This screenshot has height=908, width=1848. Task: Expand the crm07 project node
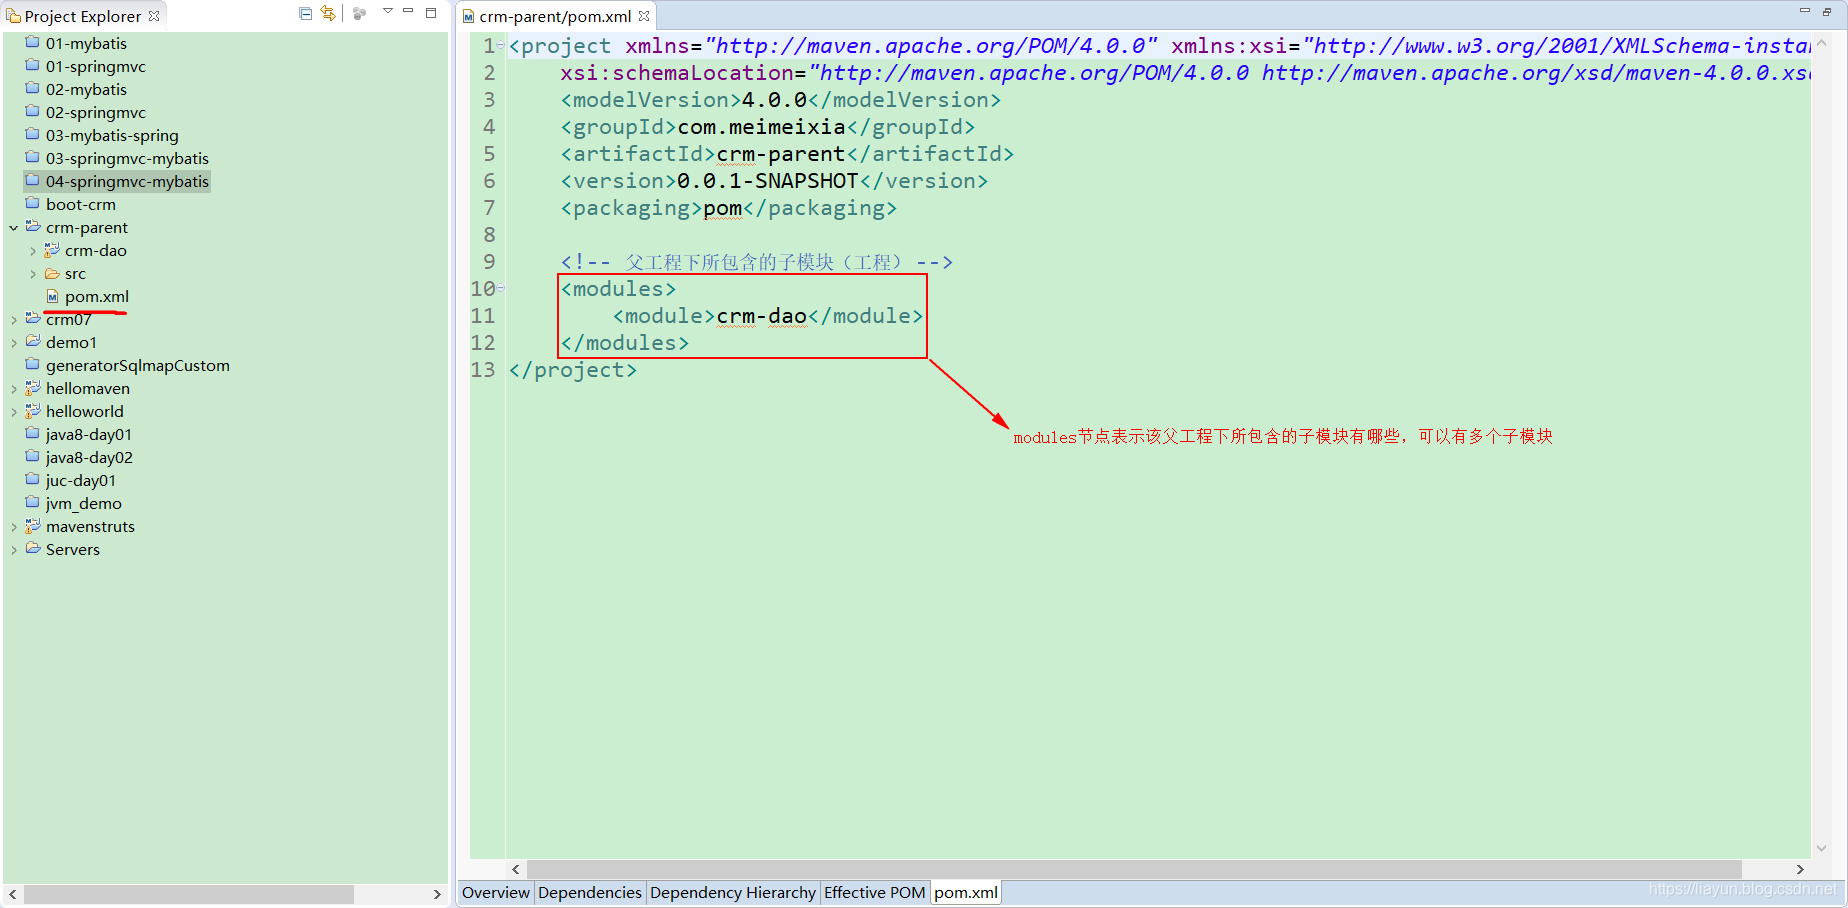tap(14, 320)
